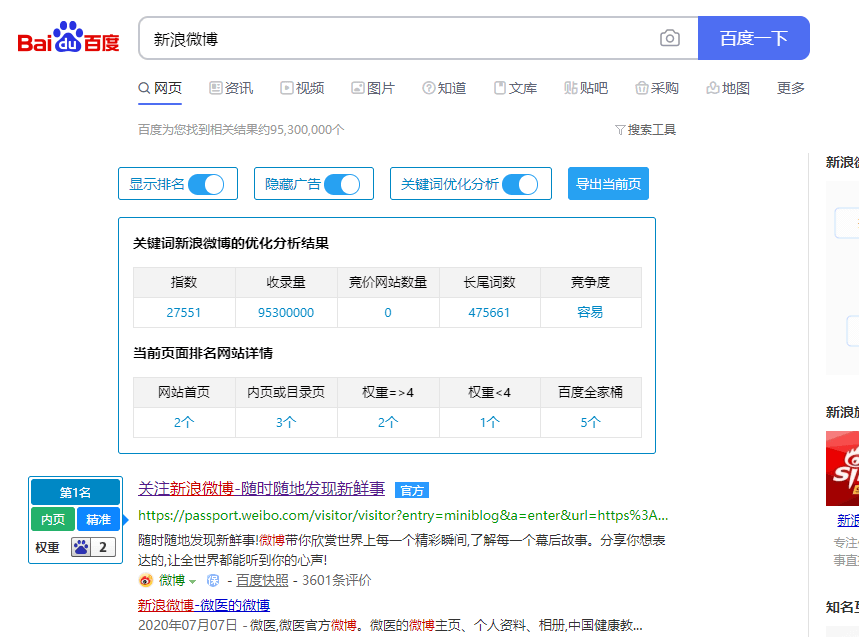Screen dimensions: 859x637
Task: Click the Baidu paw weight icon
Action: [81, 547]
